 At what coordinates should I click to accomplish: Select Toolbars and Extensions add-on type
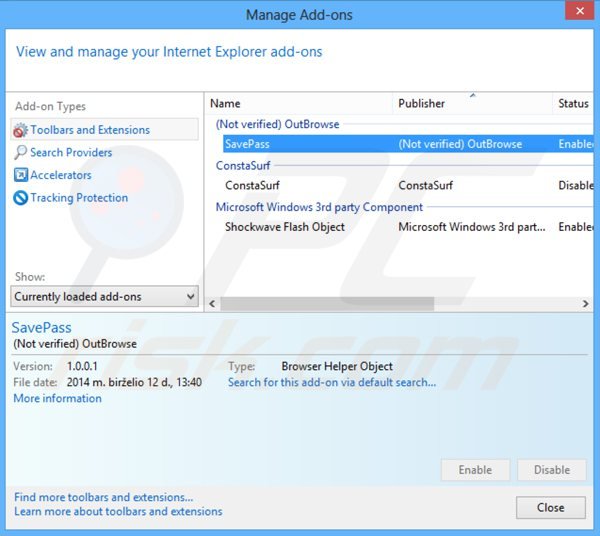click(105, 130)
